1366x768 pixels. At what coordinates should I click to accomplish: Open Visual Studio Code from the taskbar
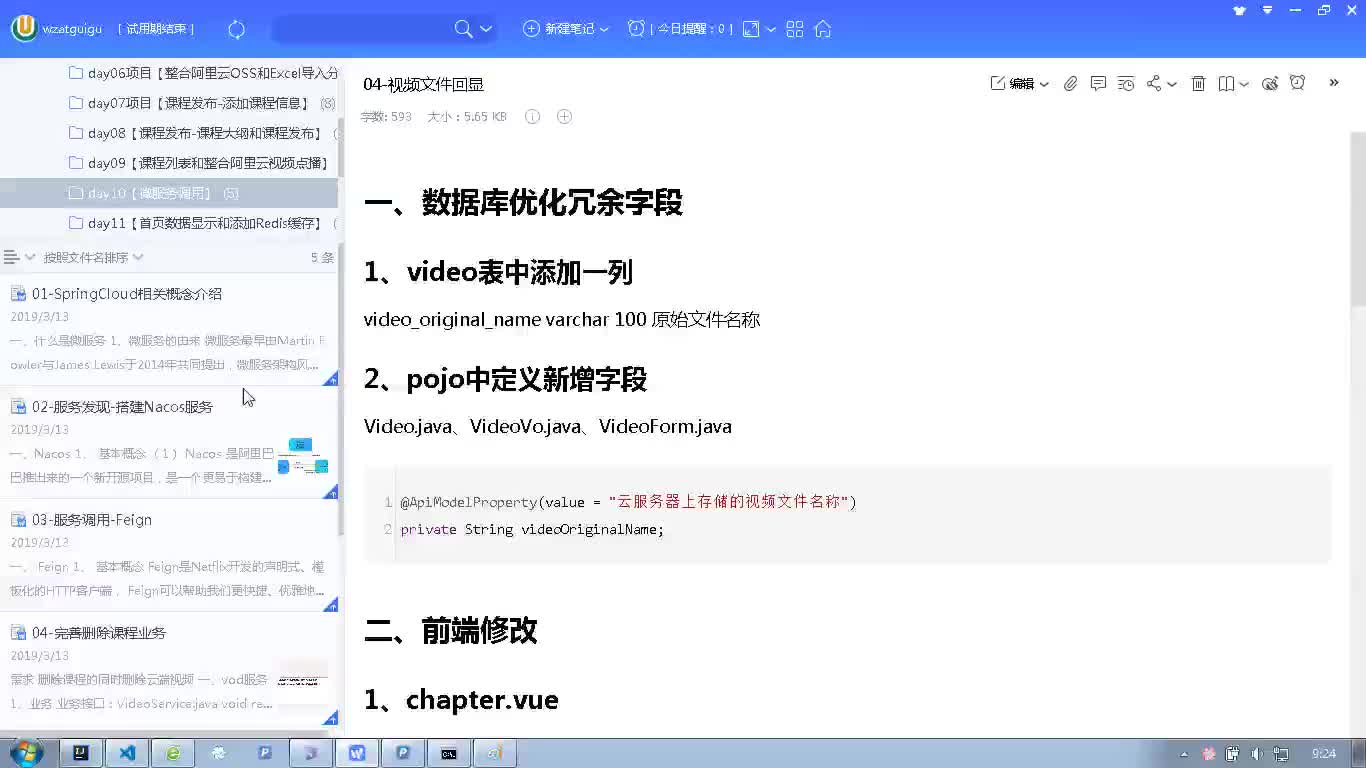click(127, 753)
